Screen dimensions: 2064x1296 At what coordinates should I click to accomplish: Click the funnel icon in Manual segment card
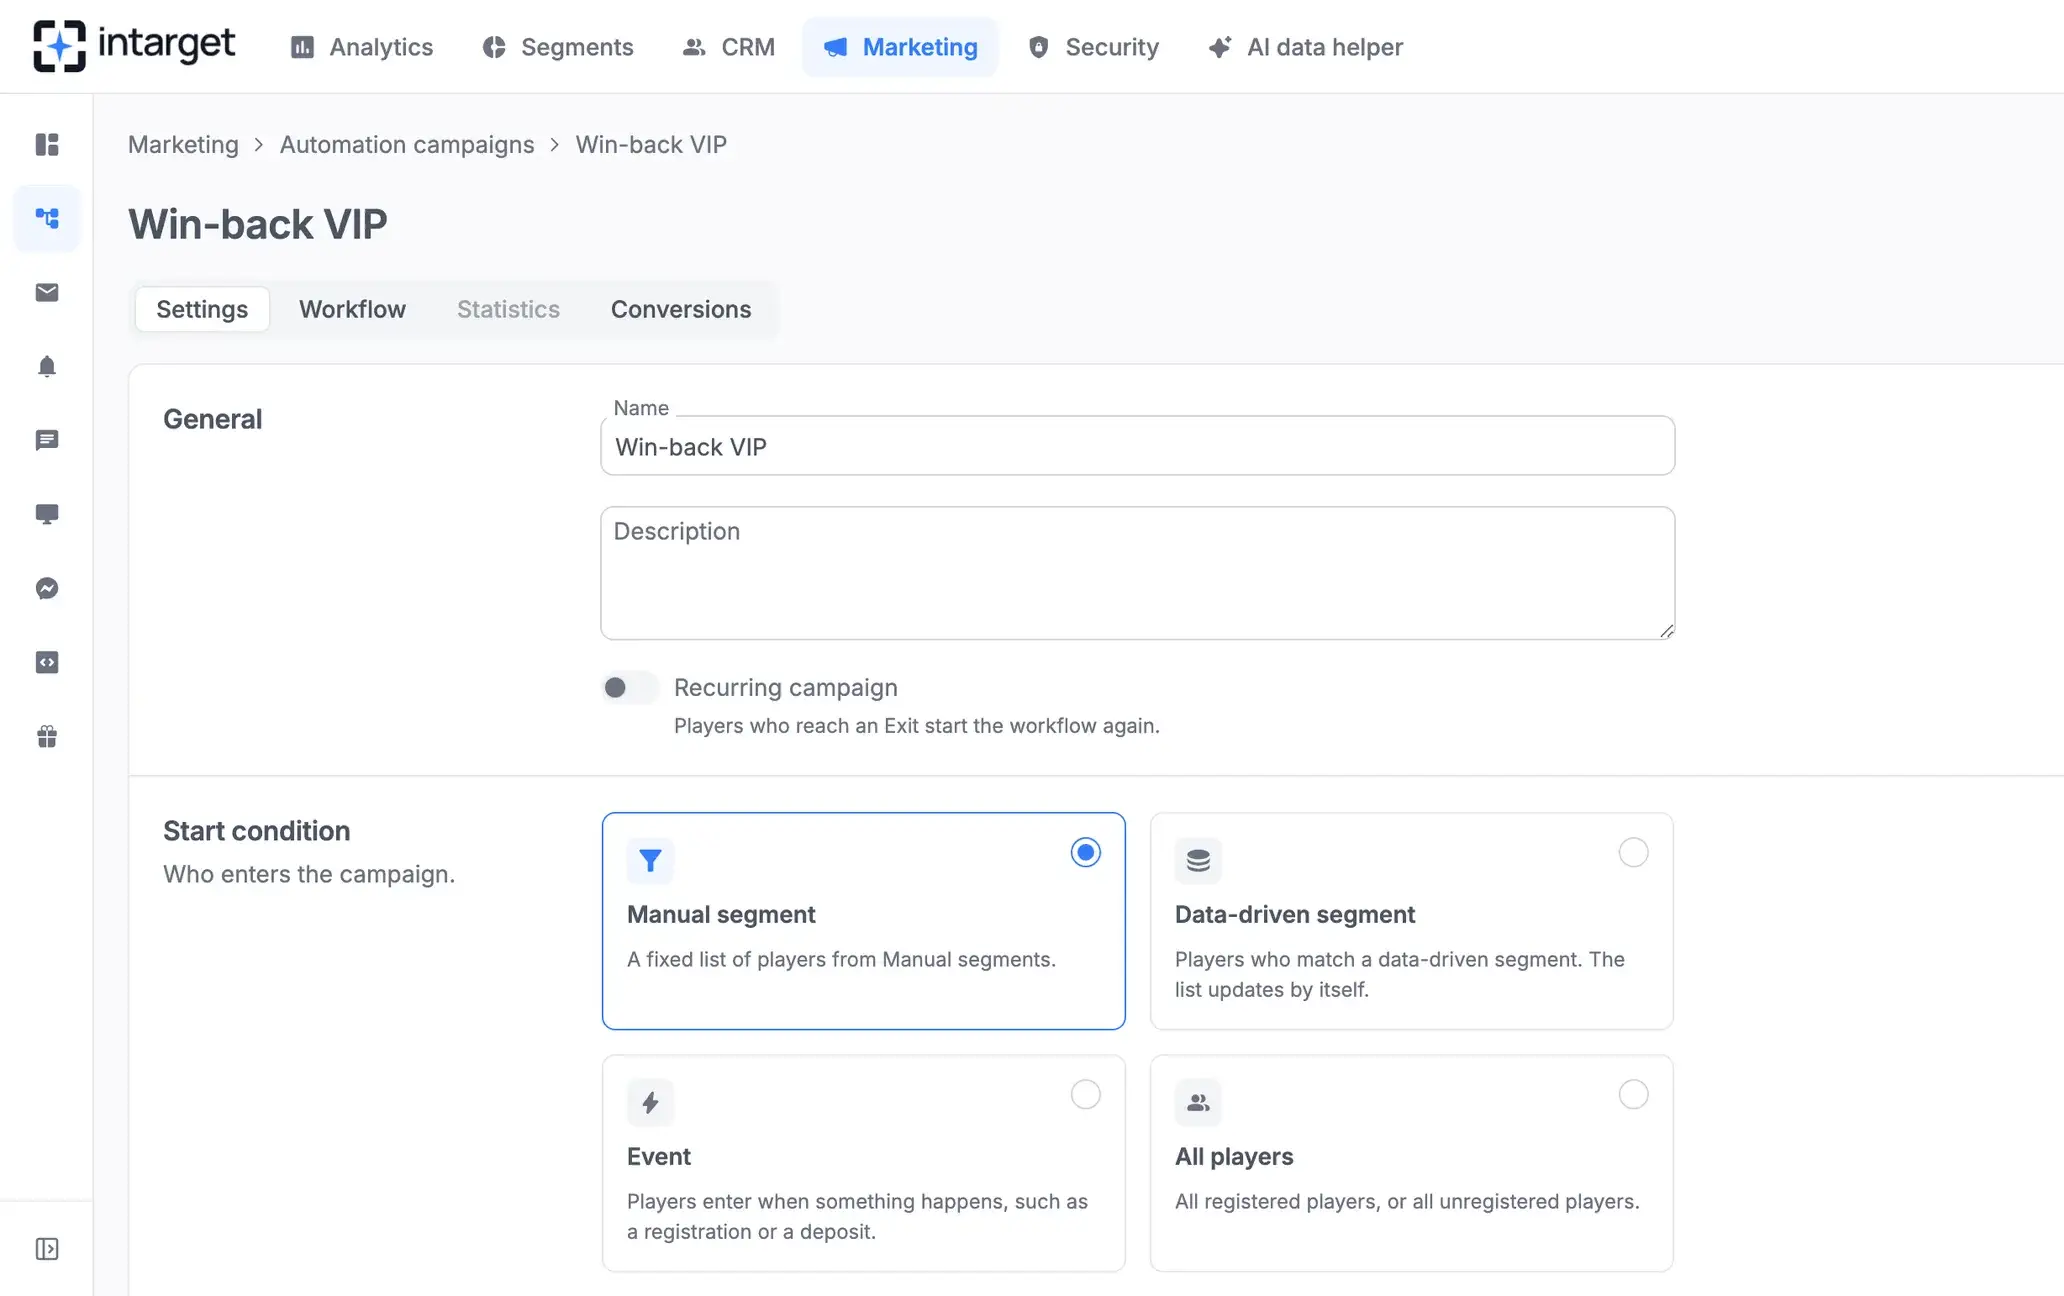(650, 861)
